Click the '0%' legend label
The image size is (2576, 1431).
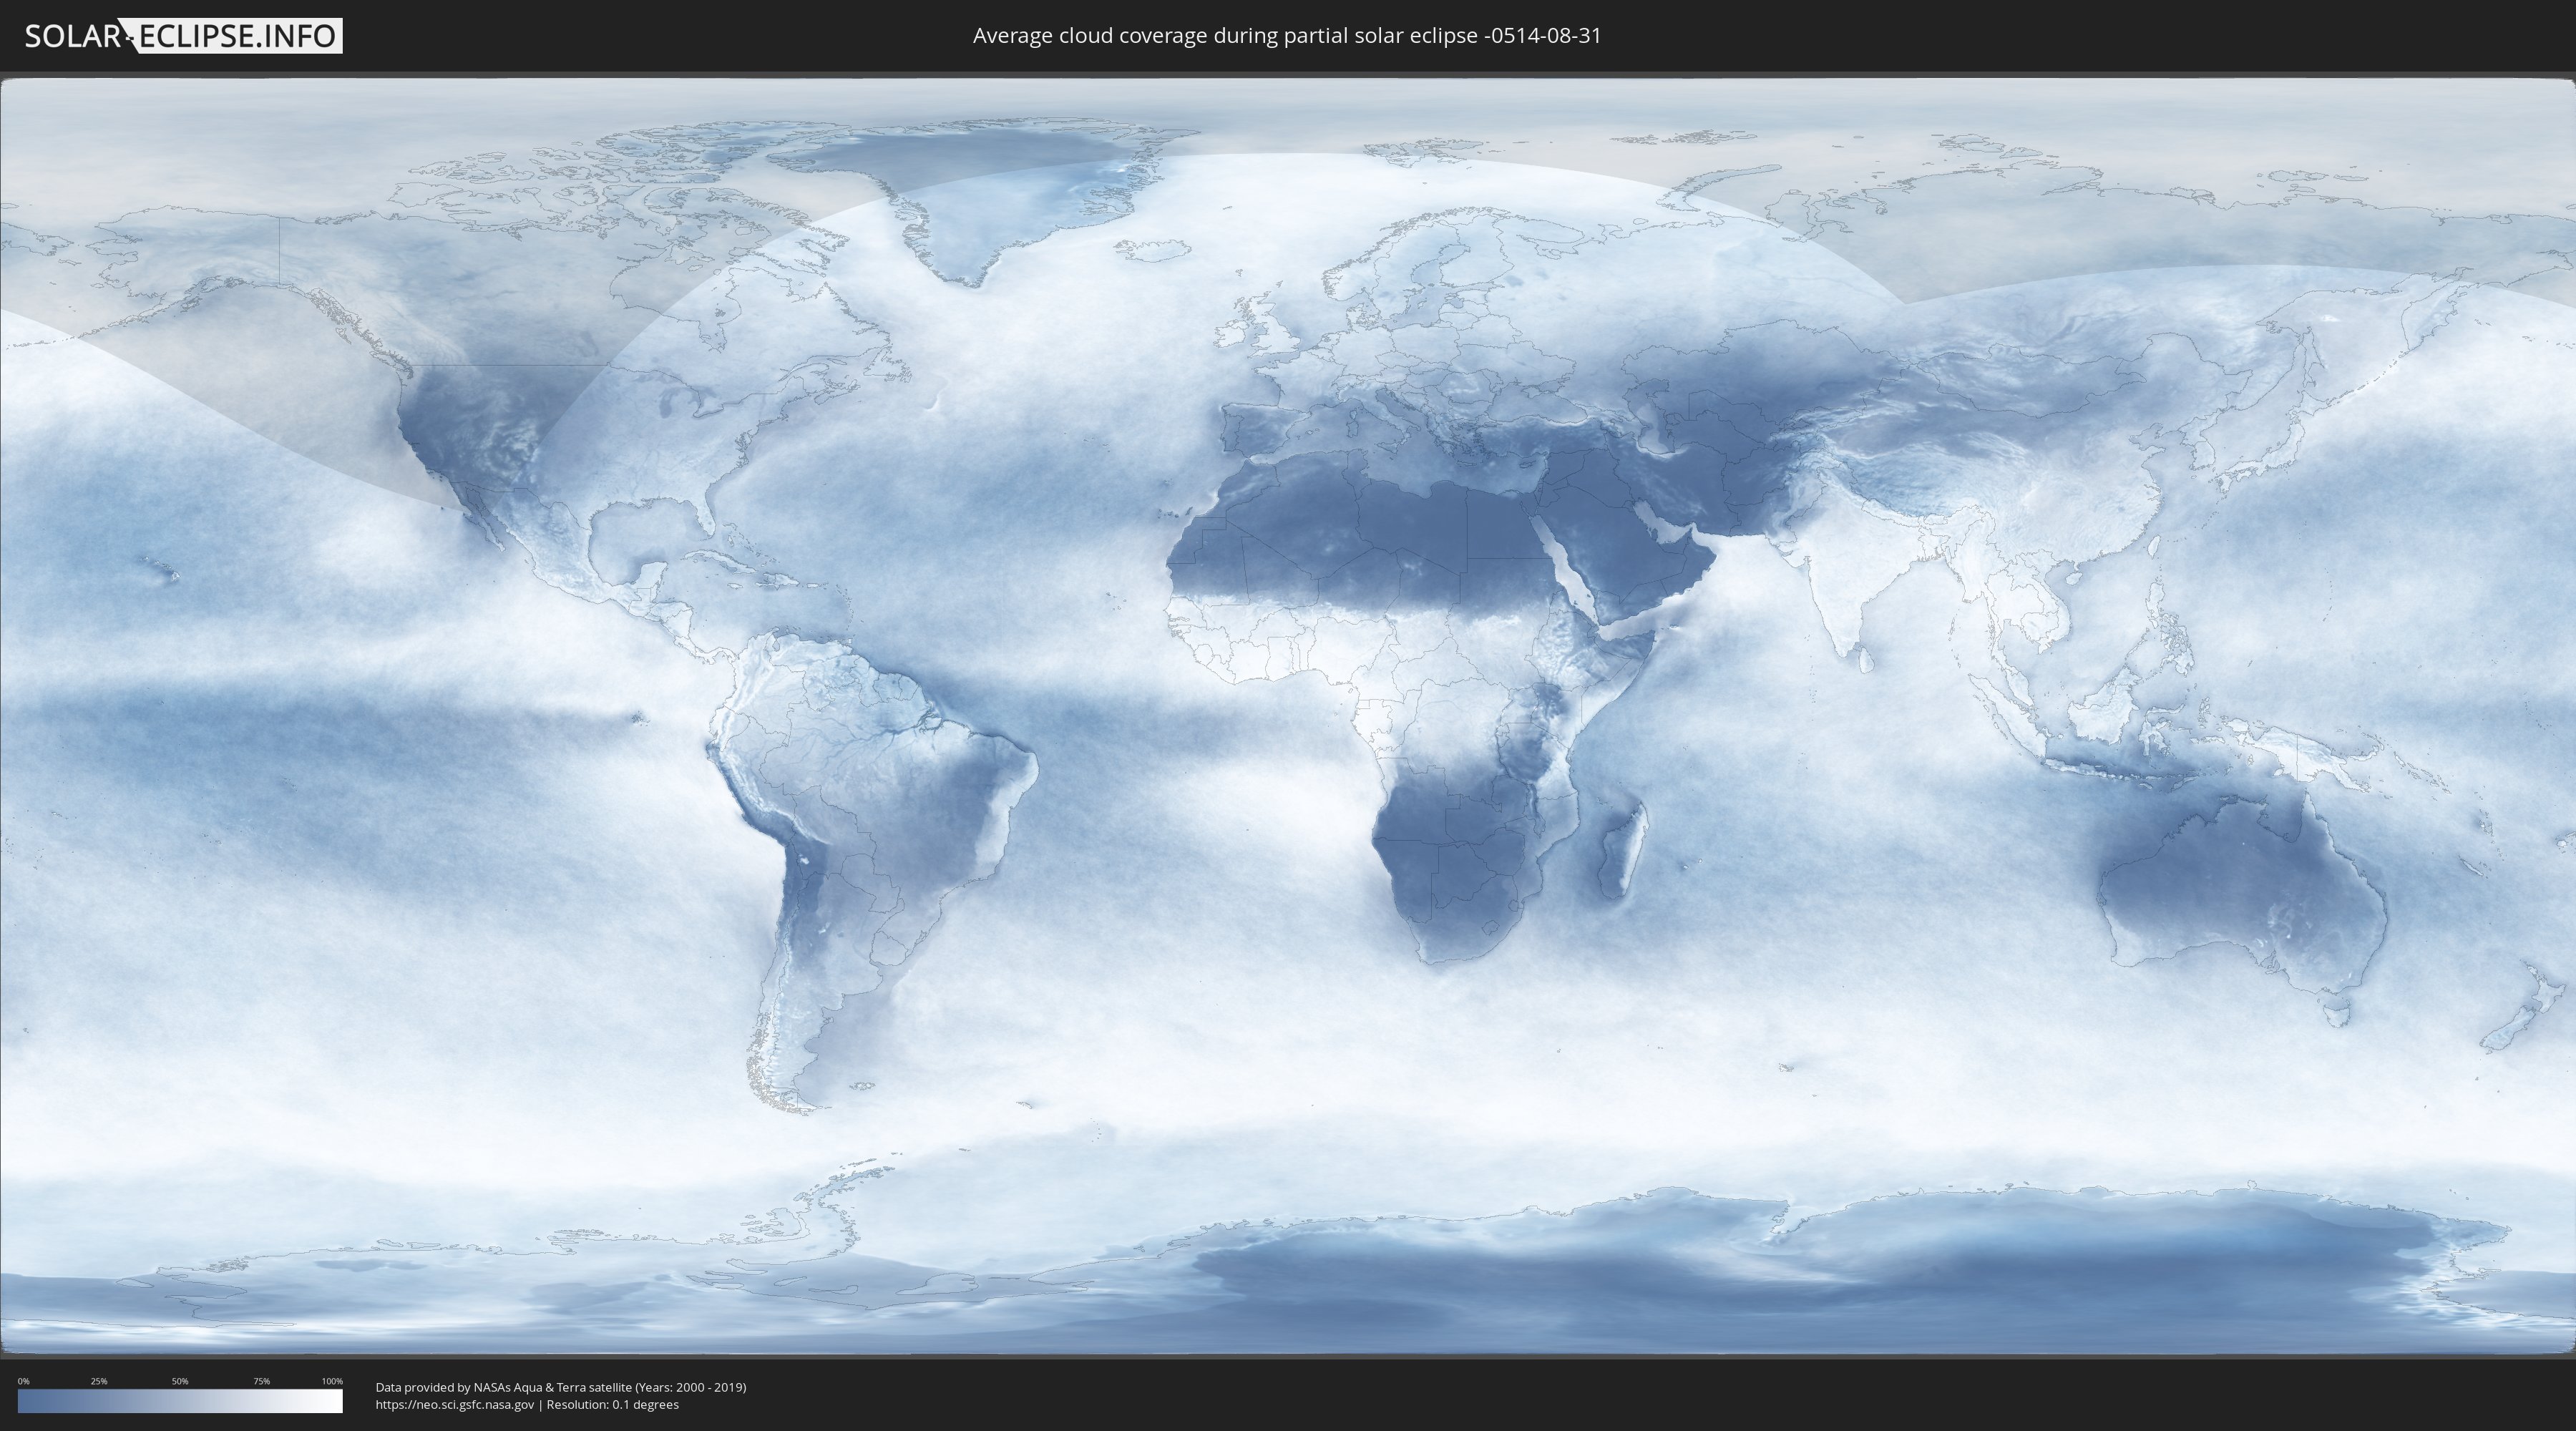[x=23, y=1381]
